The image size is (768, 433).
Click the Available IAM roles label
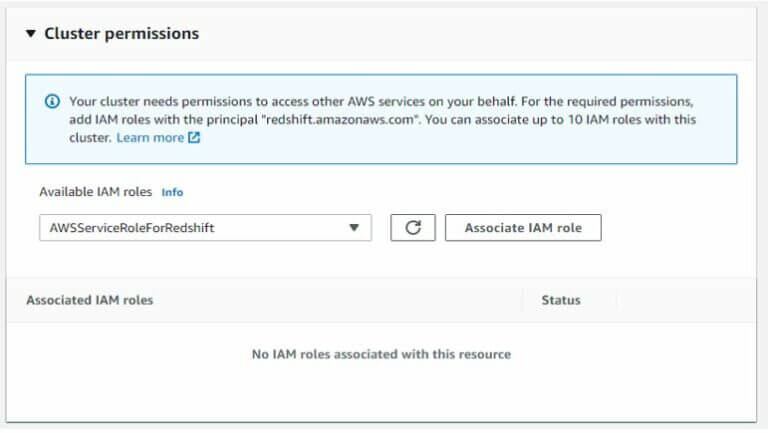coord(96,192)
